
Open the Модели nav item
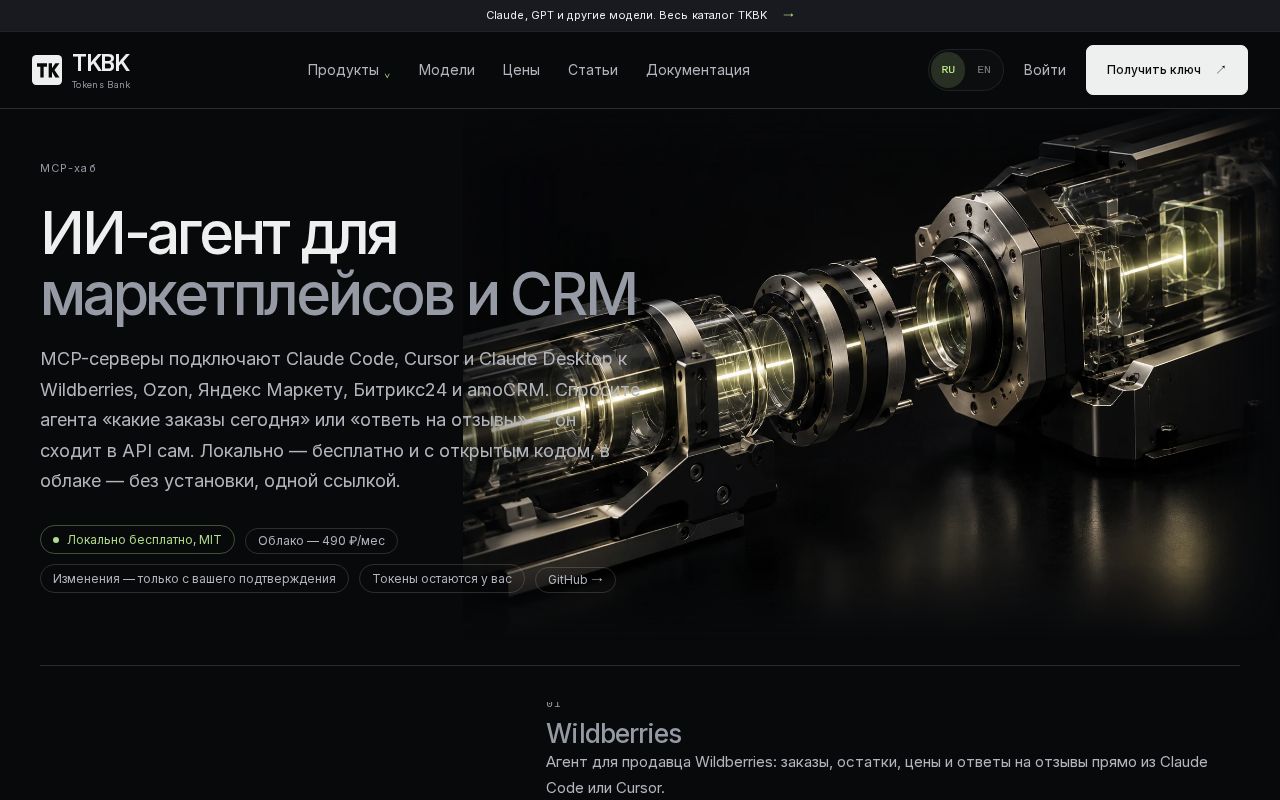click(x=446, y=70)
